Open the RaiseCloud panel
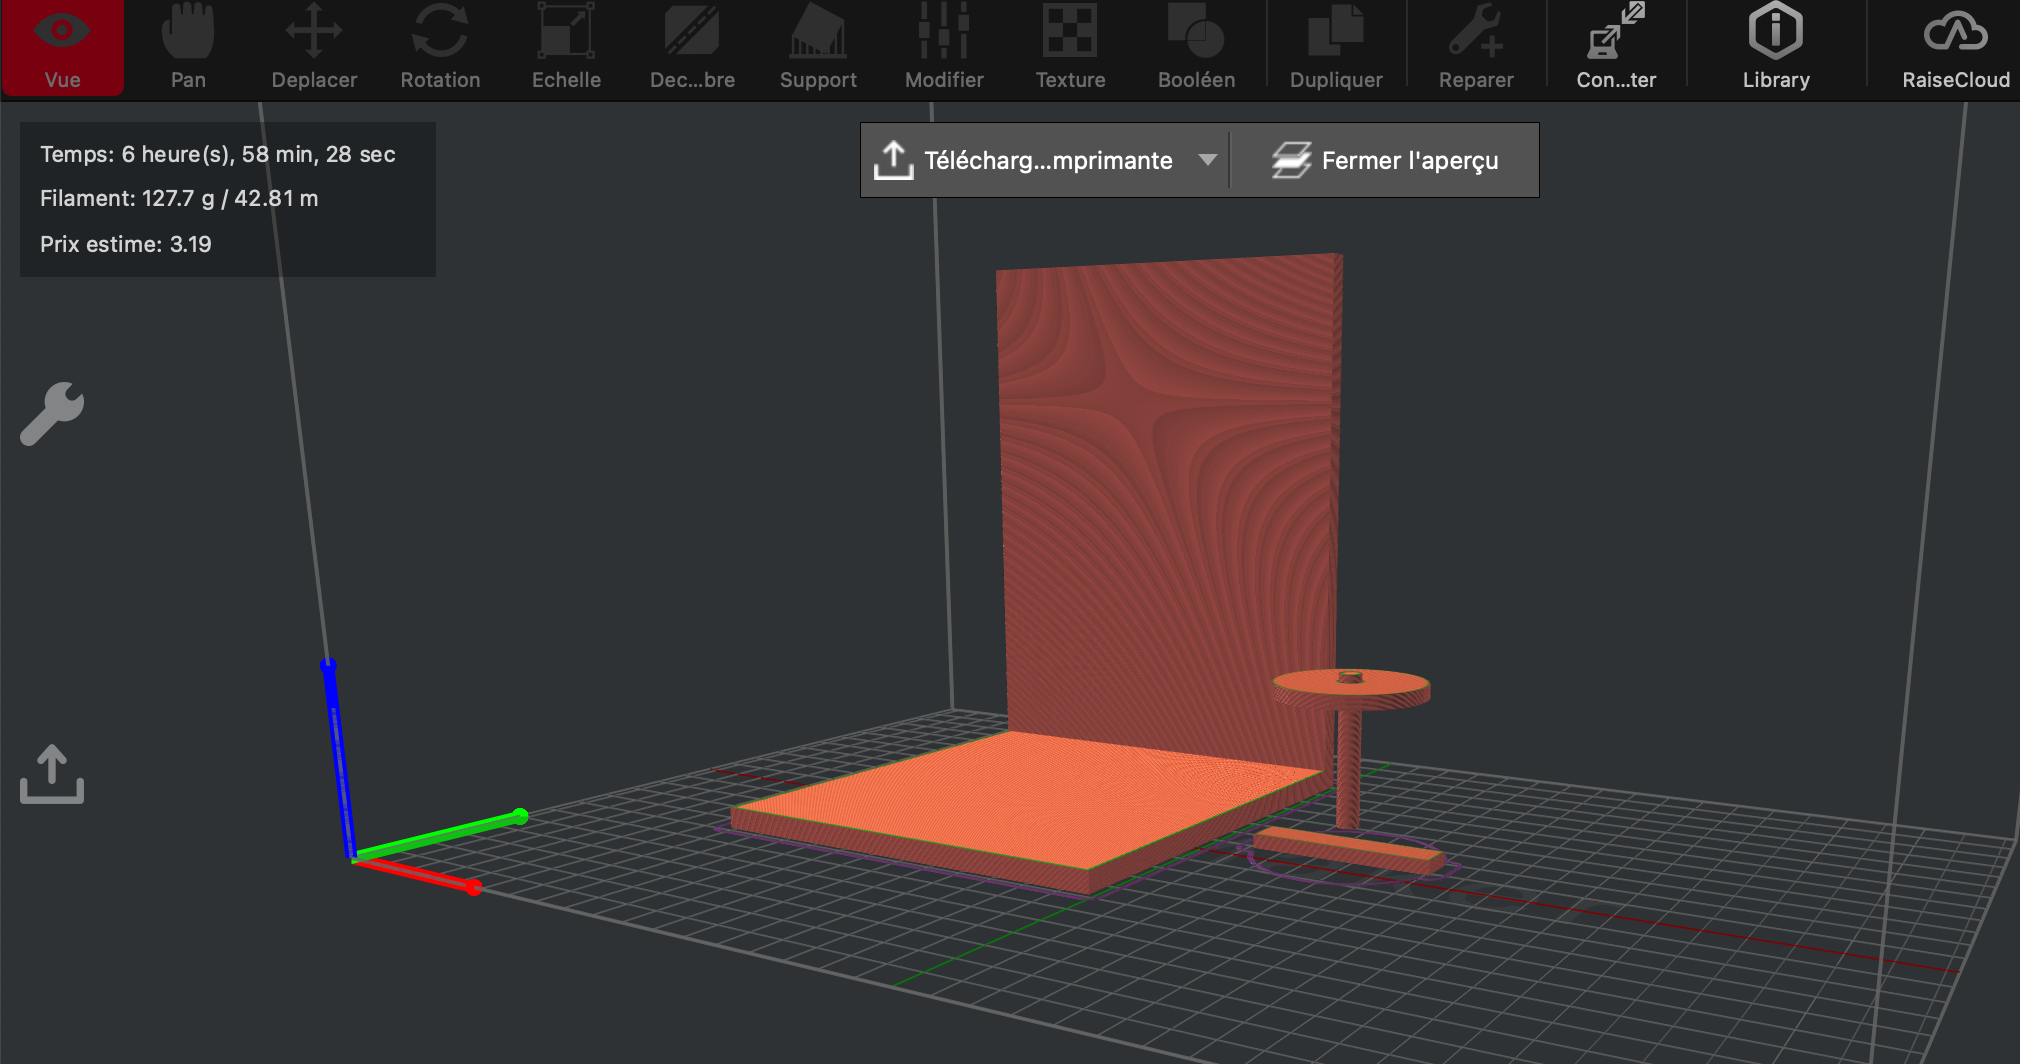 coord(1956,47)
